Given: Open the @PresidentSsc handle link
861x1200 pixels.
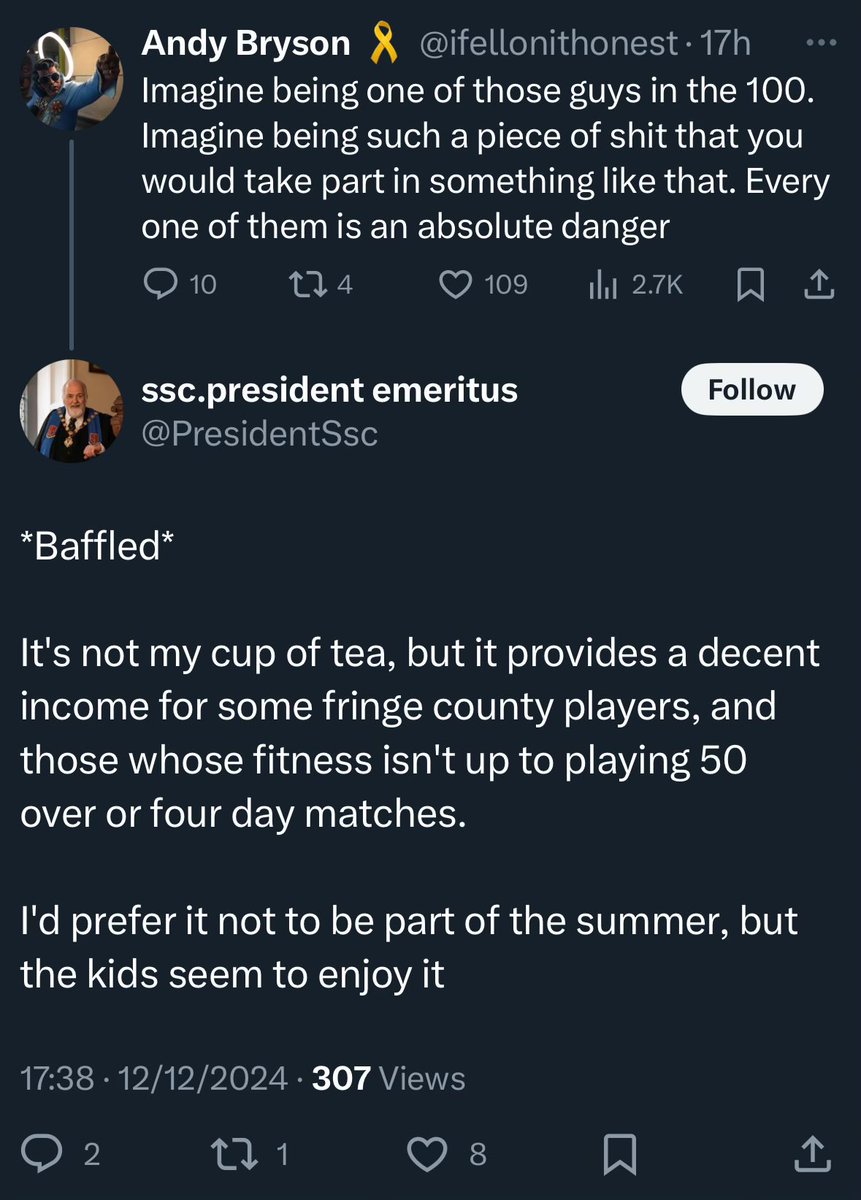Looking at the screenshot, I should pos(259,434).
